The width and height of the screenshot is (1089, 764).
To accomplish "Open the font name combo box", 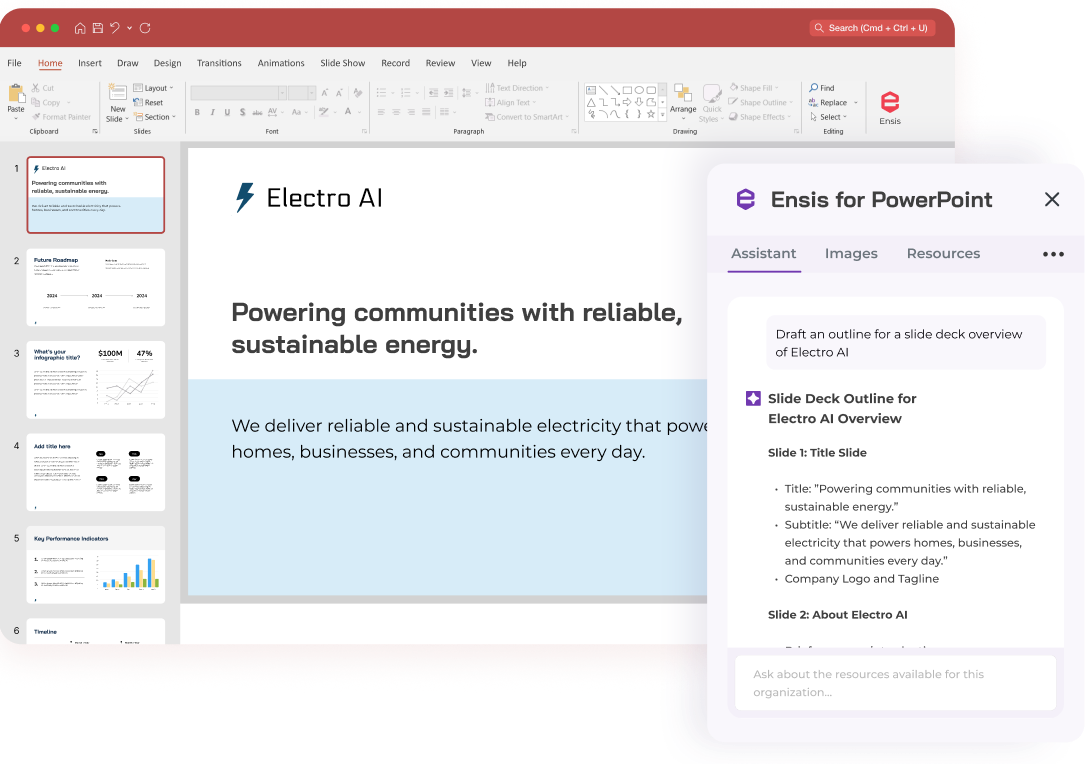I will 238,93.
